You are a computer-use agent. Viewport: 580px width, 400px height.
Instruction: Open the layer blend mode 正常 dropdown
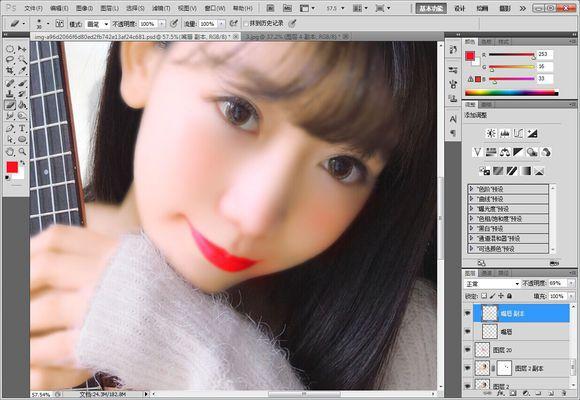(492, 283)
